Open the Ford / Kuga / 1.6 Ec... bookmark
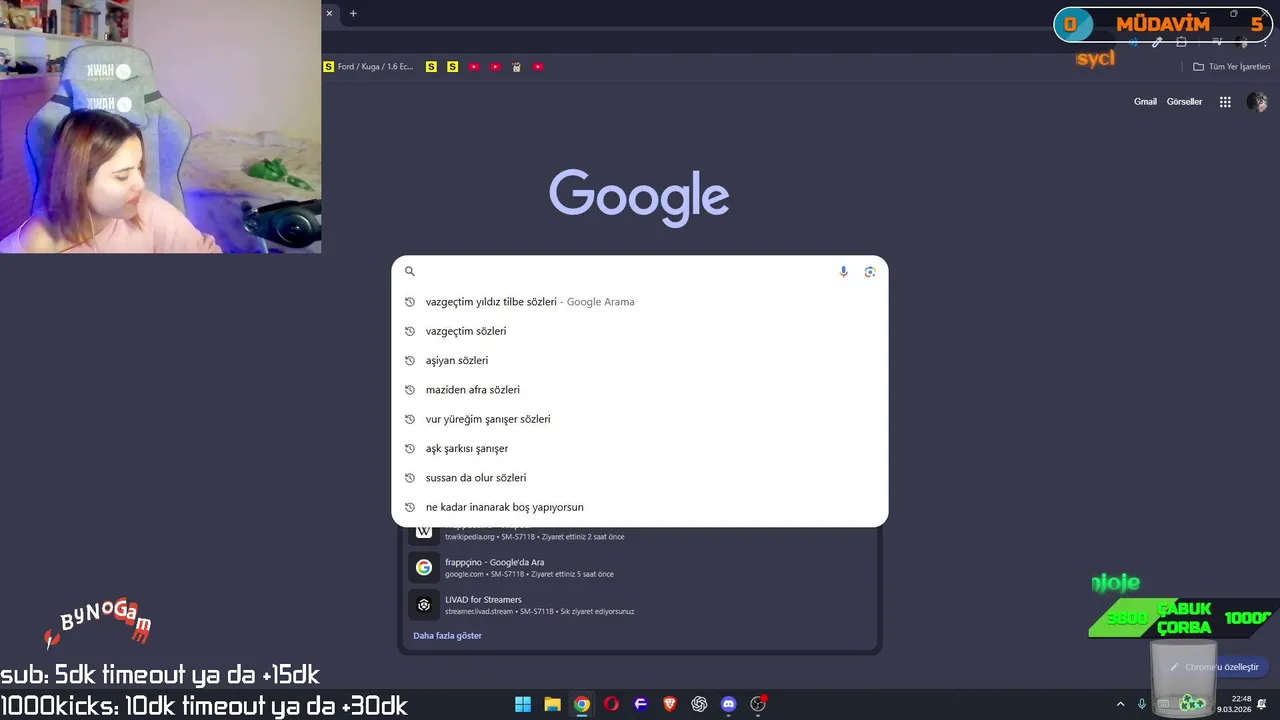 [368, 67]
